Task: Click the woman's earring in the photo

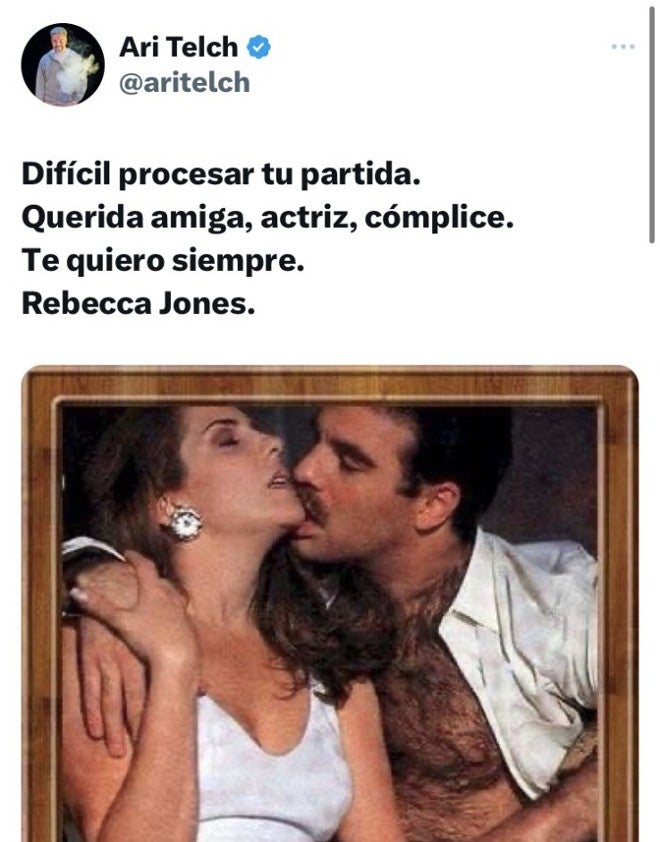Action: click(x=185, y=522)
